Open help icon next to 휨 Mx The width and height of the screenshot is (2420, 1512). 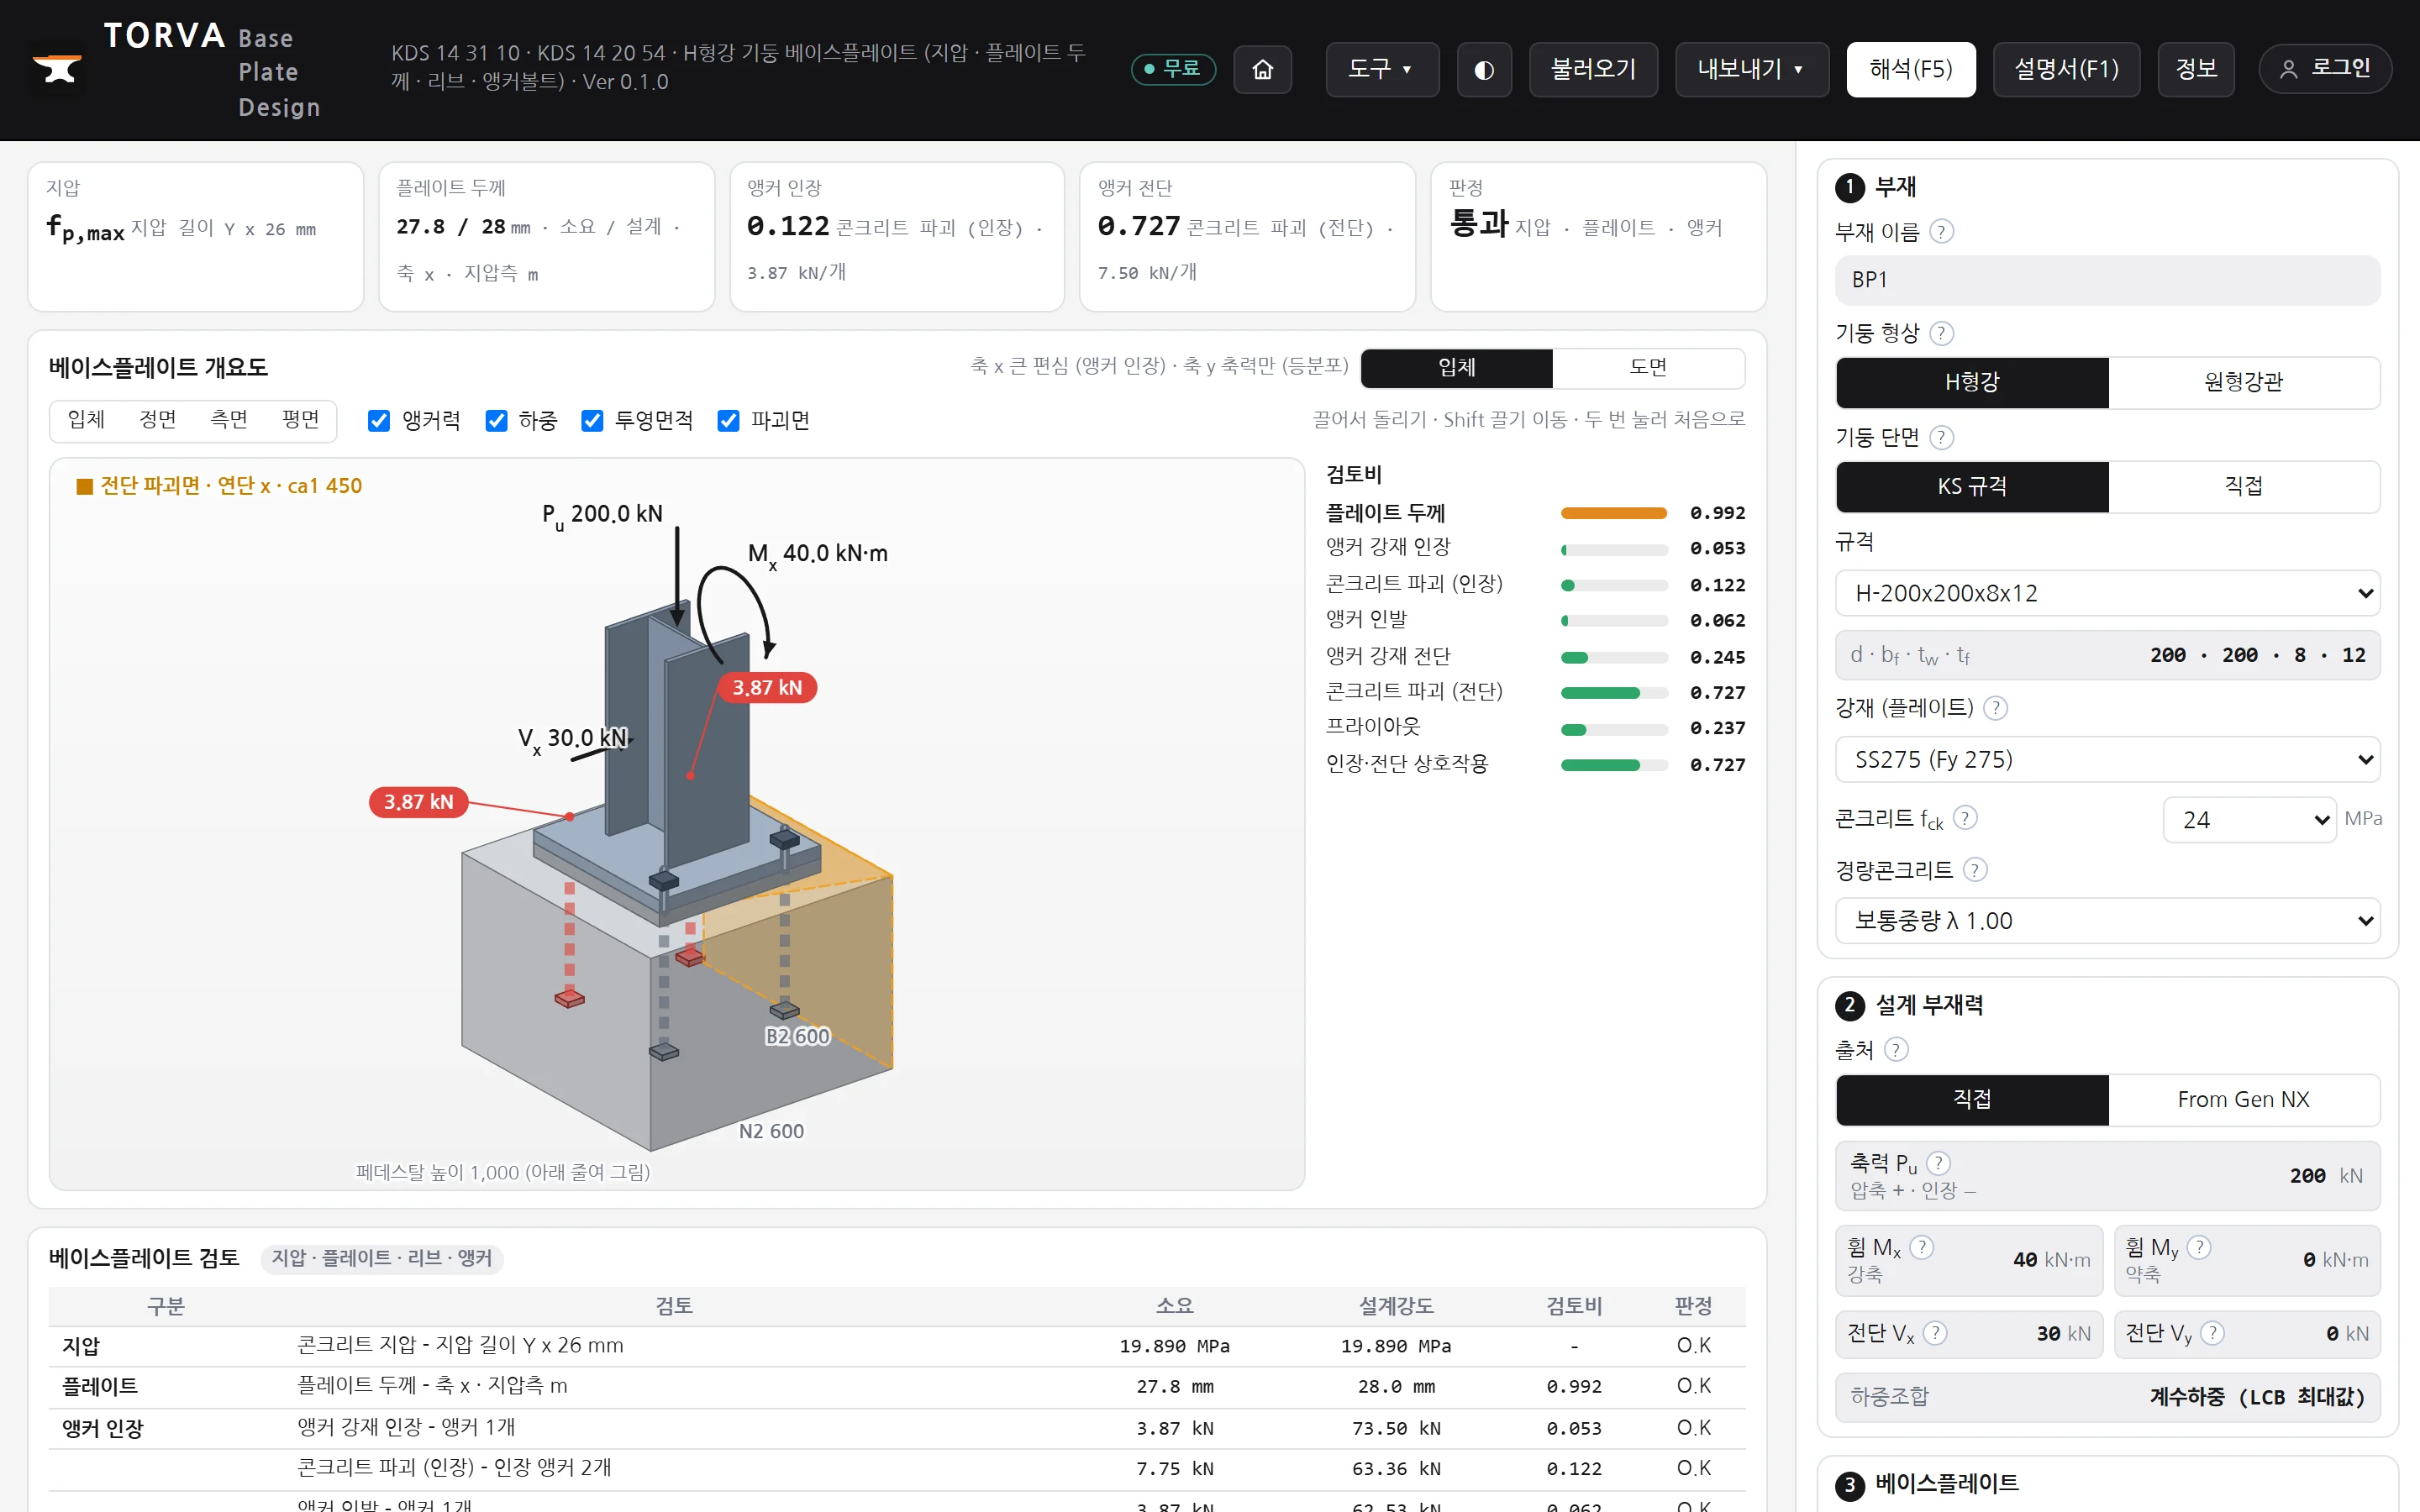pos(1921,1247)
